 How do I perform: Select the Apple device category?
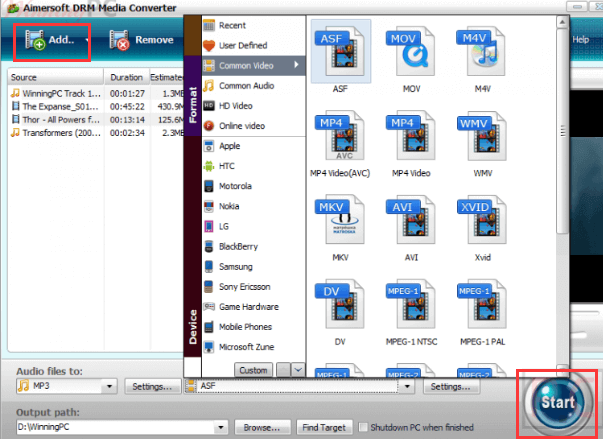(x=230, y=146)
